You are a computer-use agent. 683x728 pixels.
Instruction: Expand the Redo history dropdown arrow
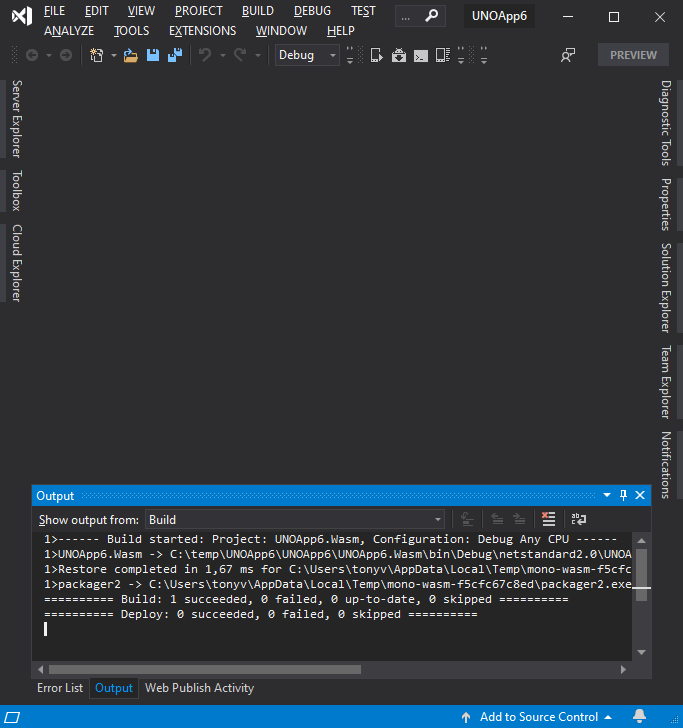(x=258, y=56)
